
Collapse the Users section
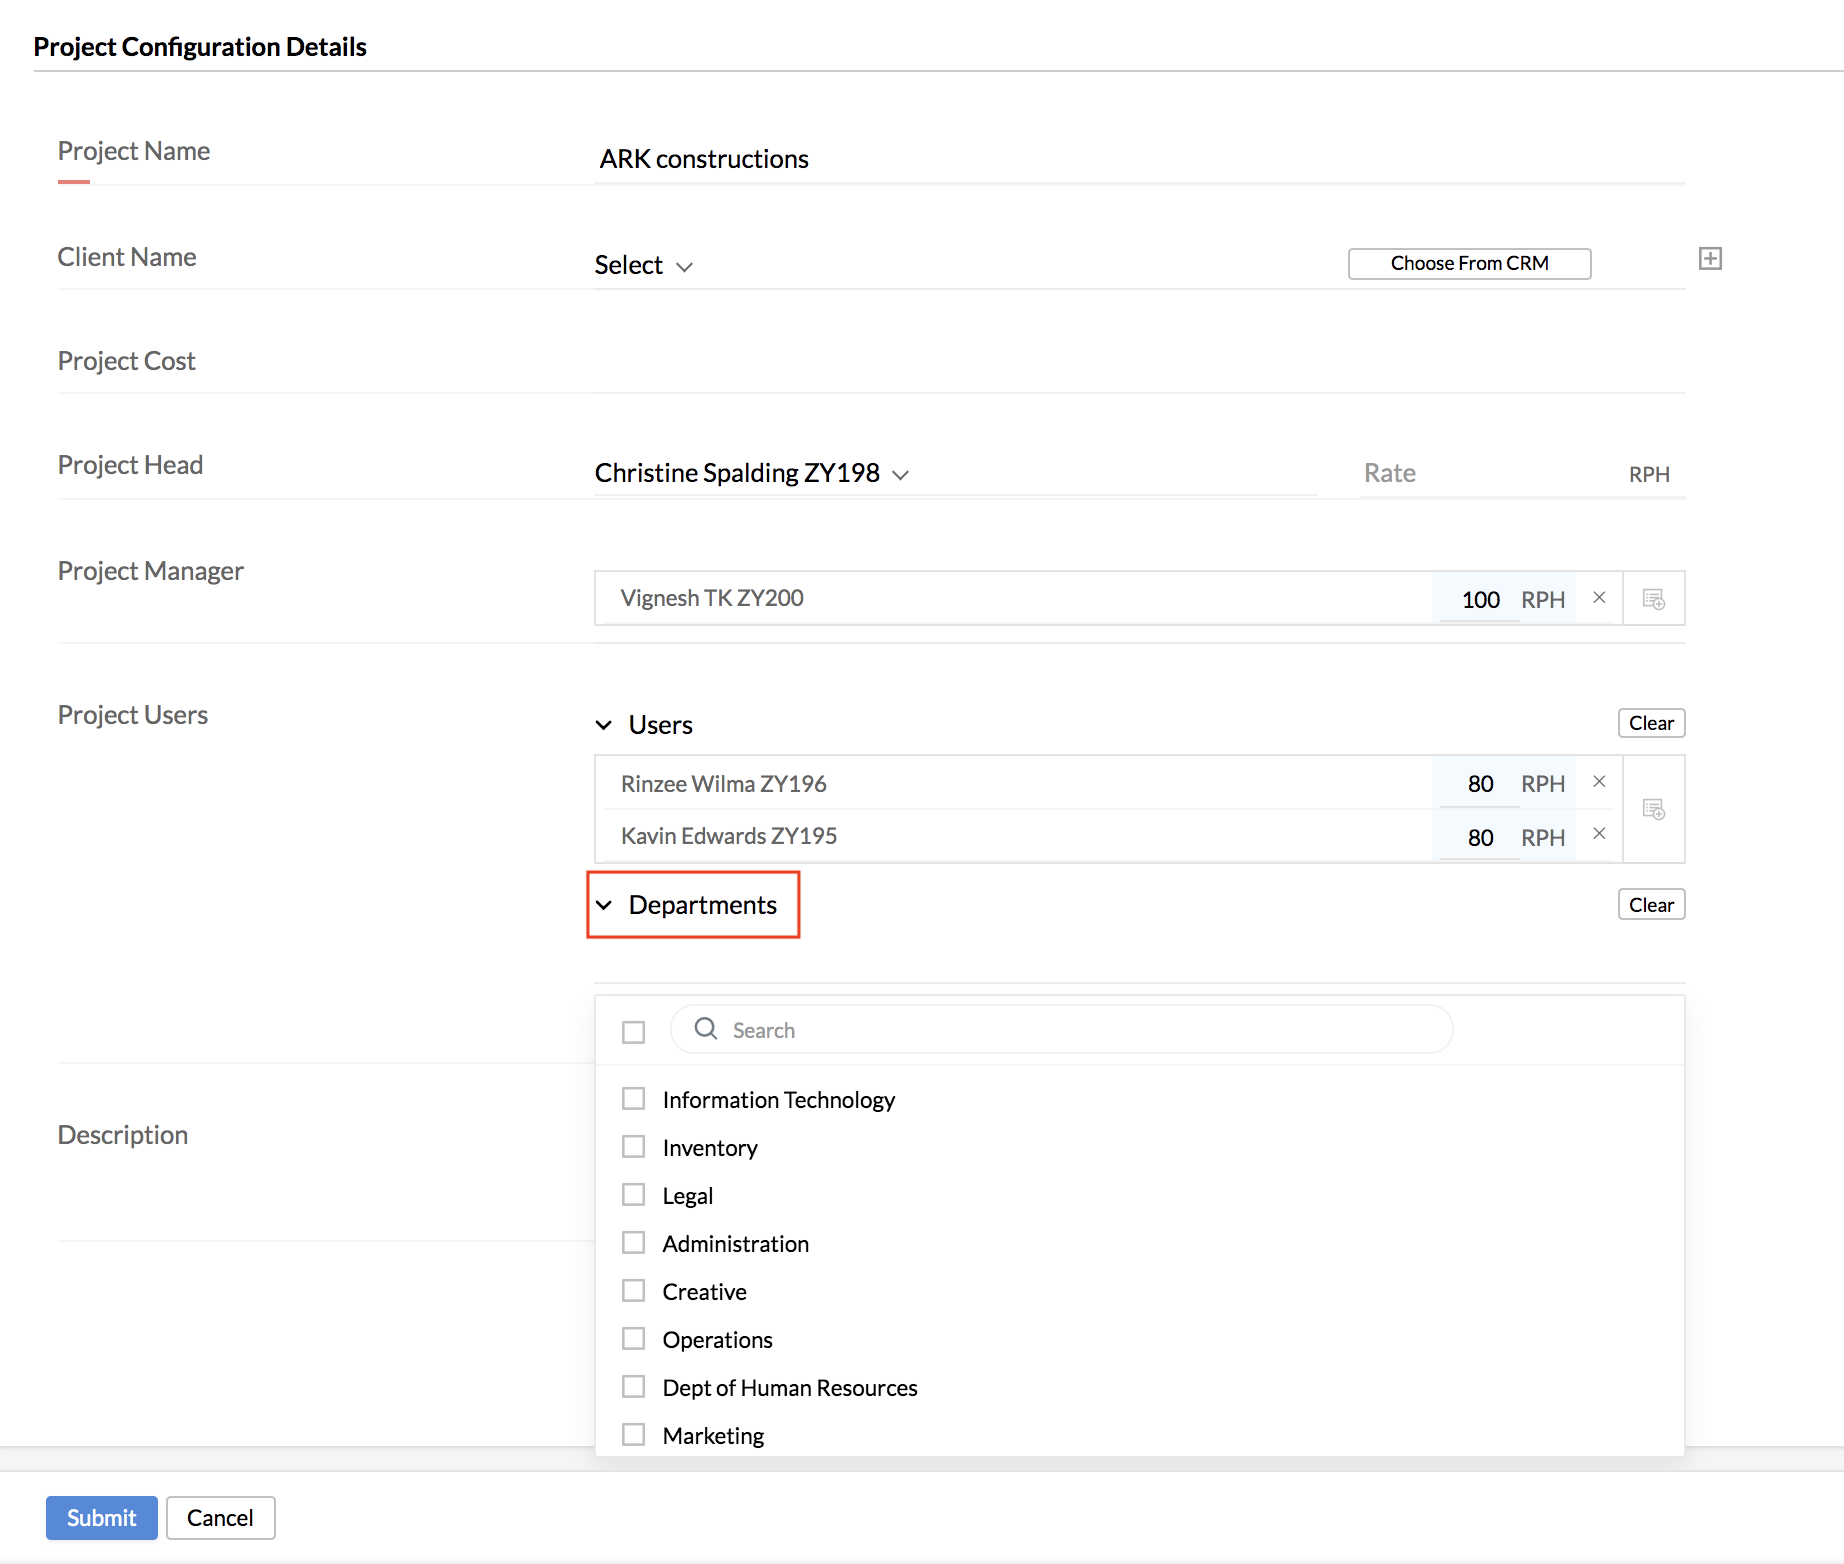click(x=604, y=725)
